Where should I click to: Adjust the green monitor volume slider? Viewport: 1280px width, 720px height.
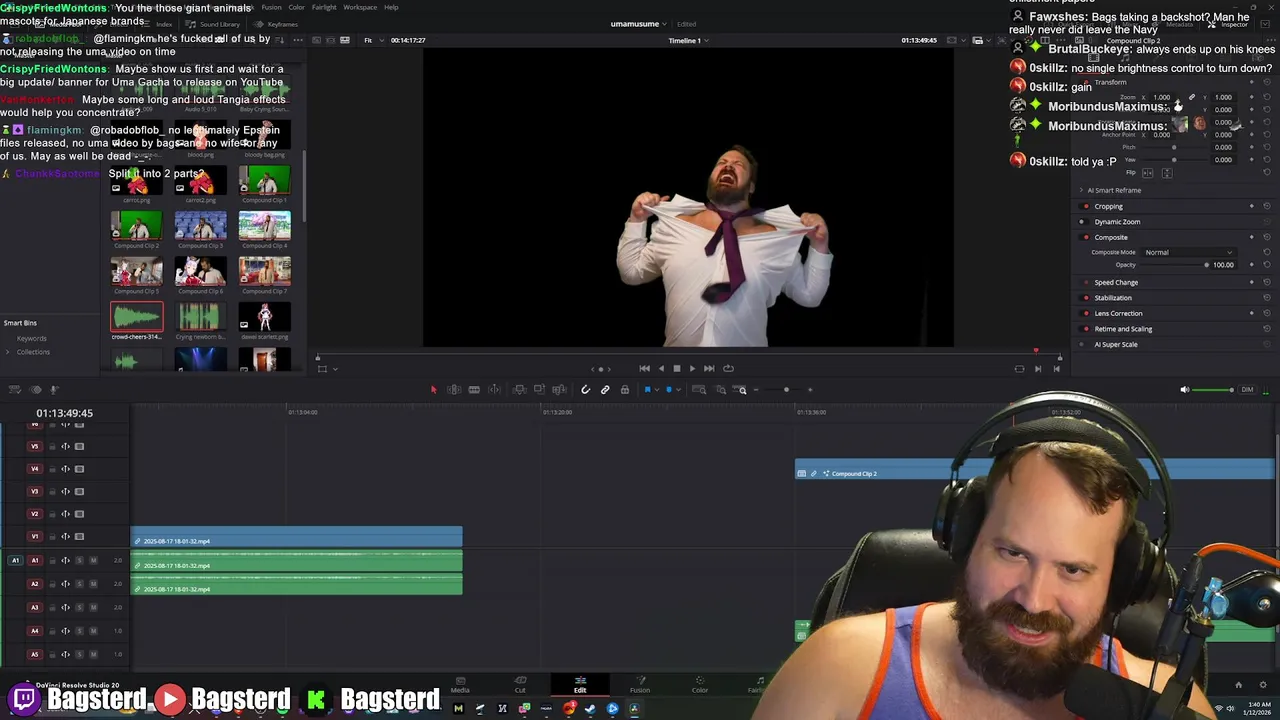pos(1214,390)
